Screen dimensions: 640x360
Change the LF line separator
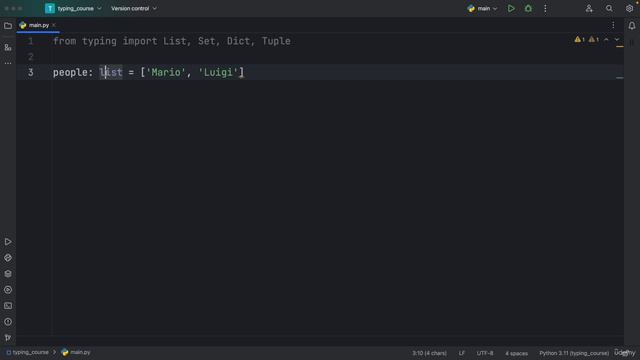[462, 353]
